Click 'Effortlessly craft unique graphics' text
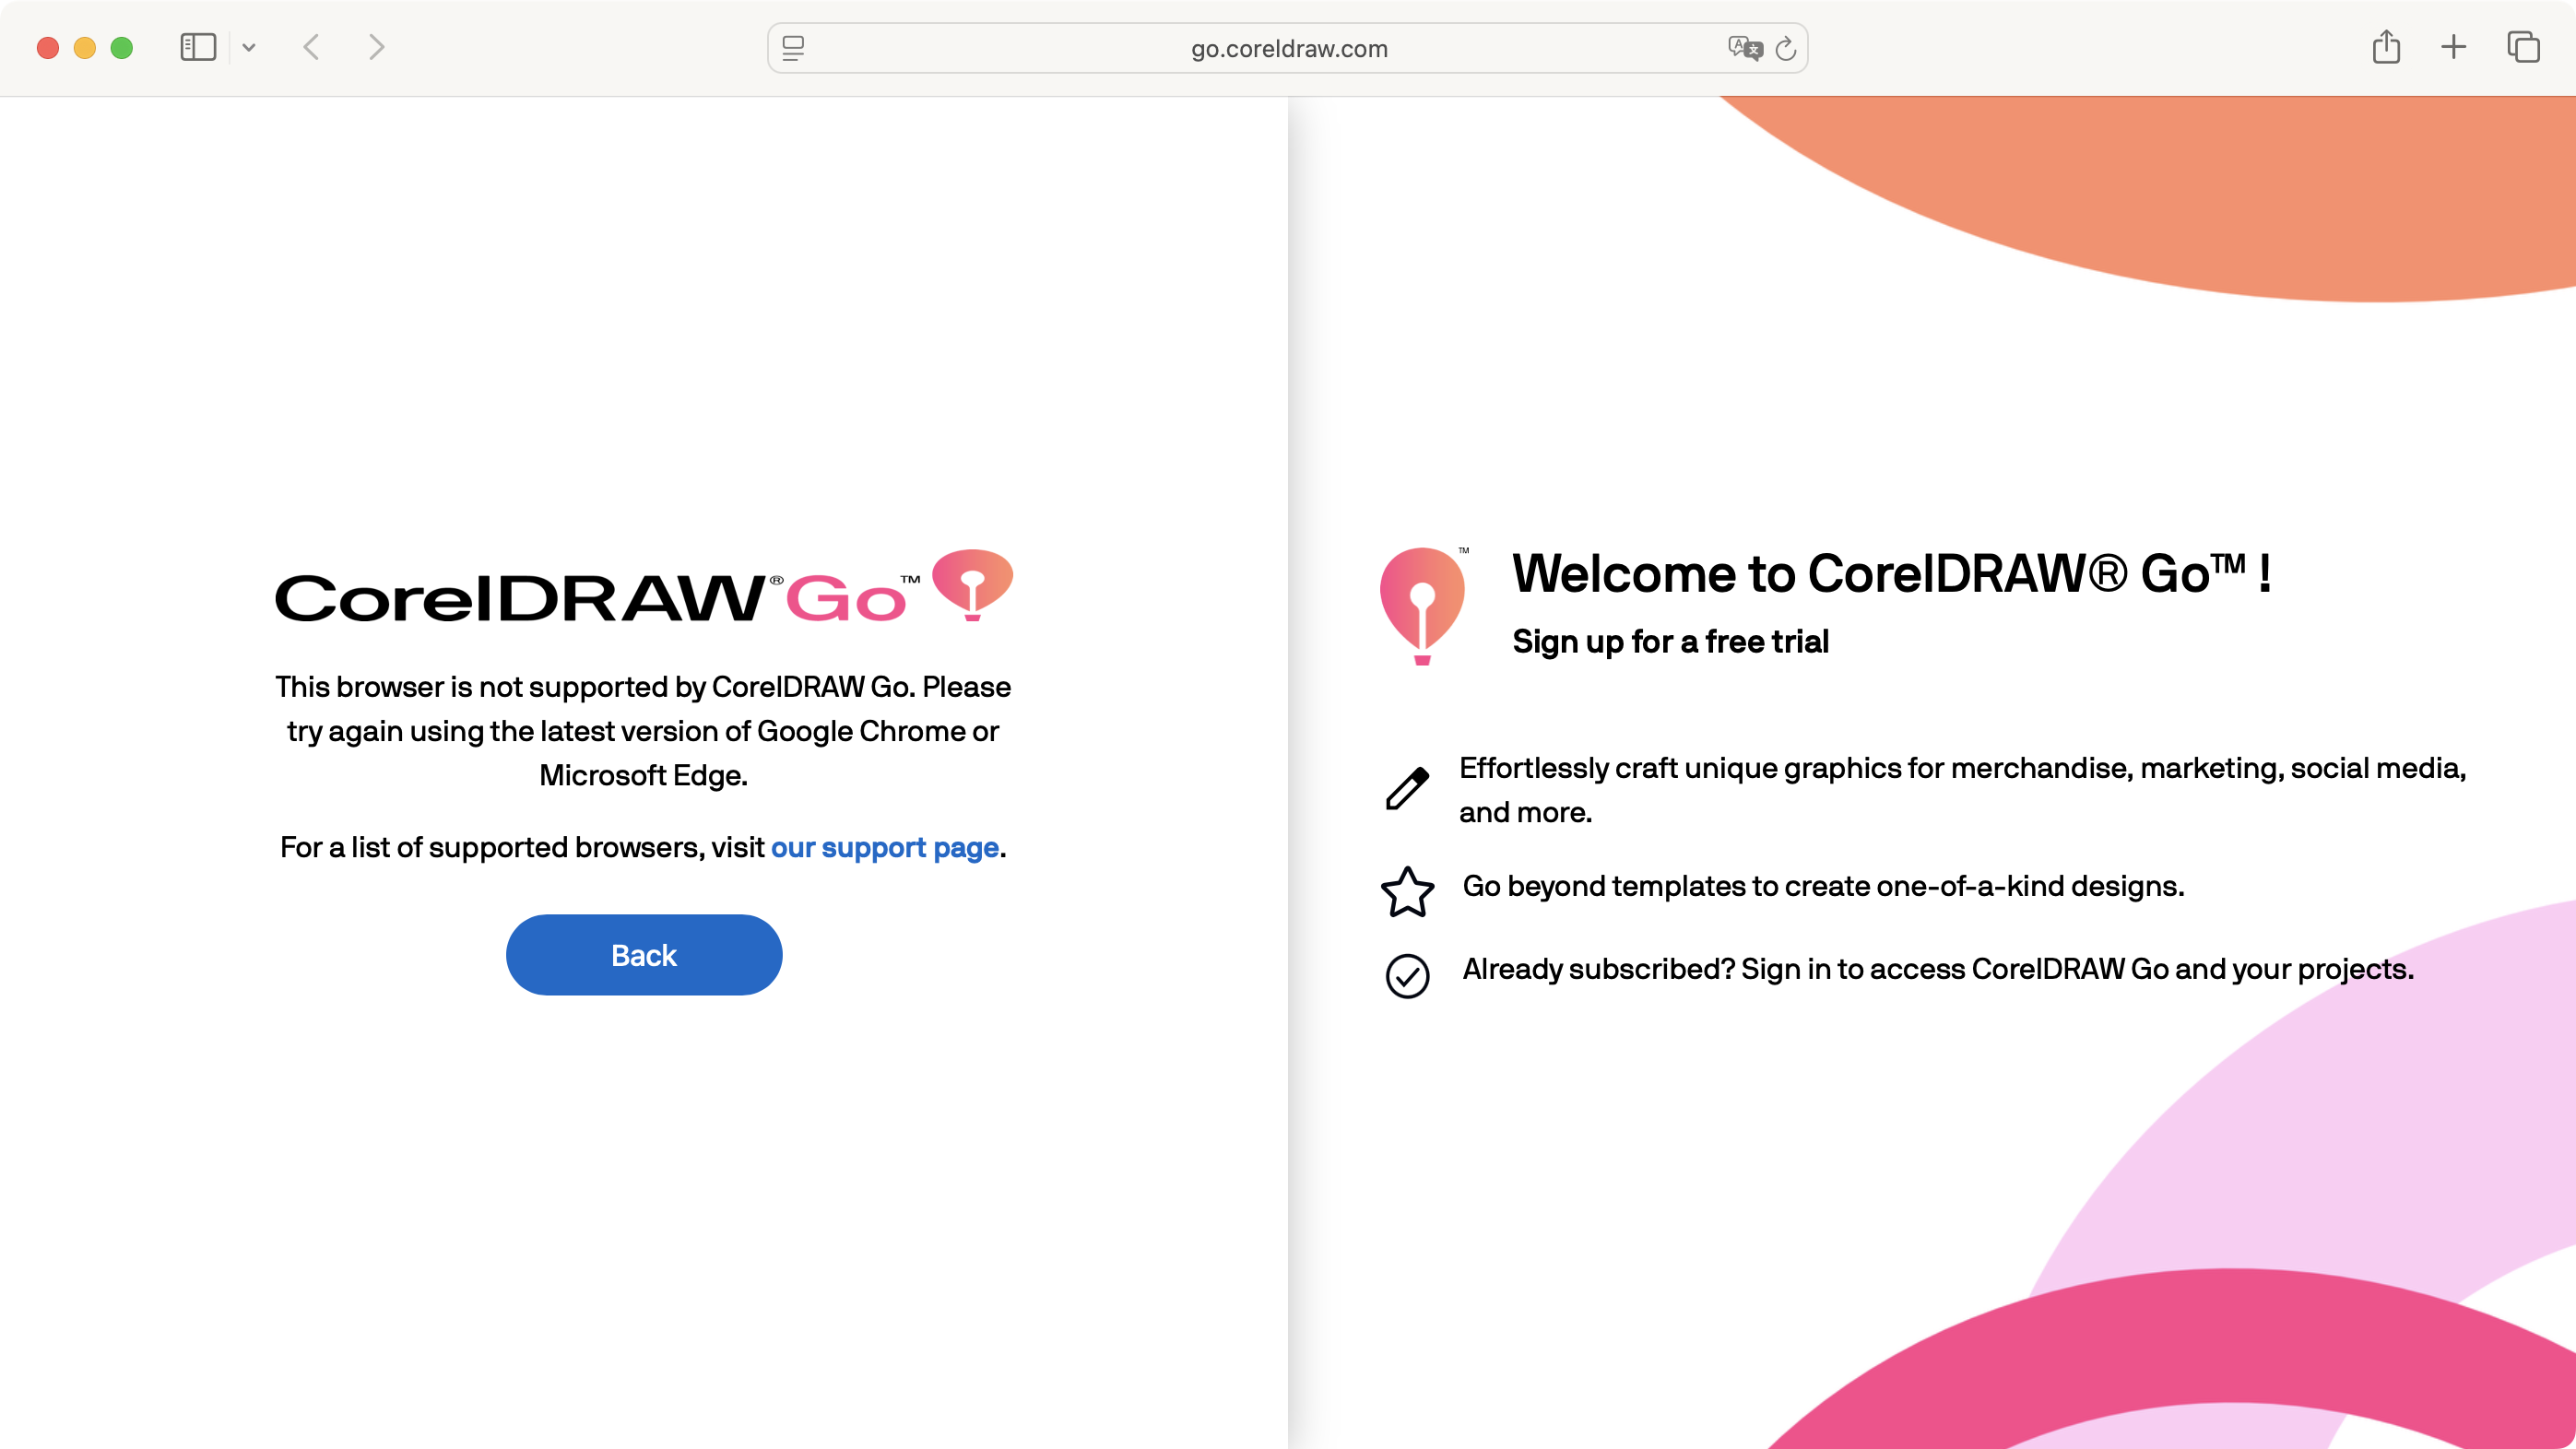 click(x=1962, y=790)
